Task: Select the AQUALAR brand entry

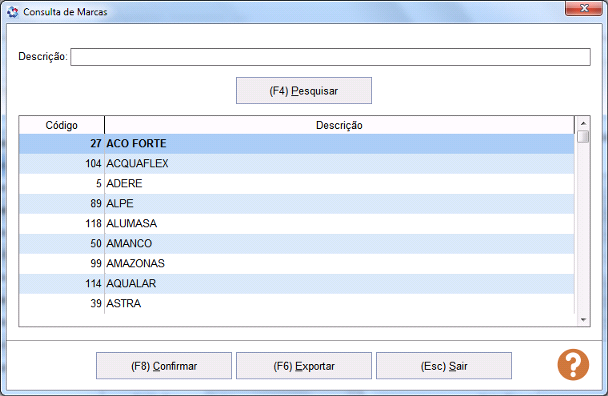Action: (297, 284)
